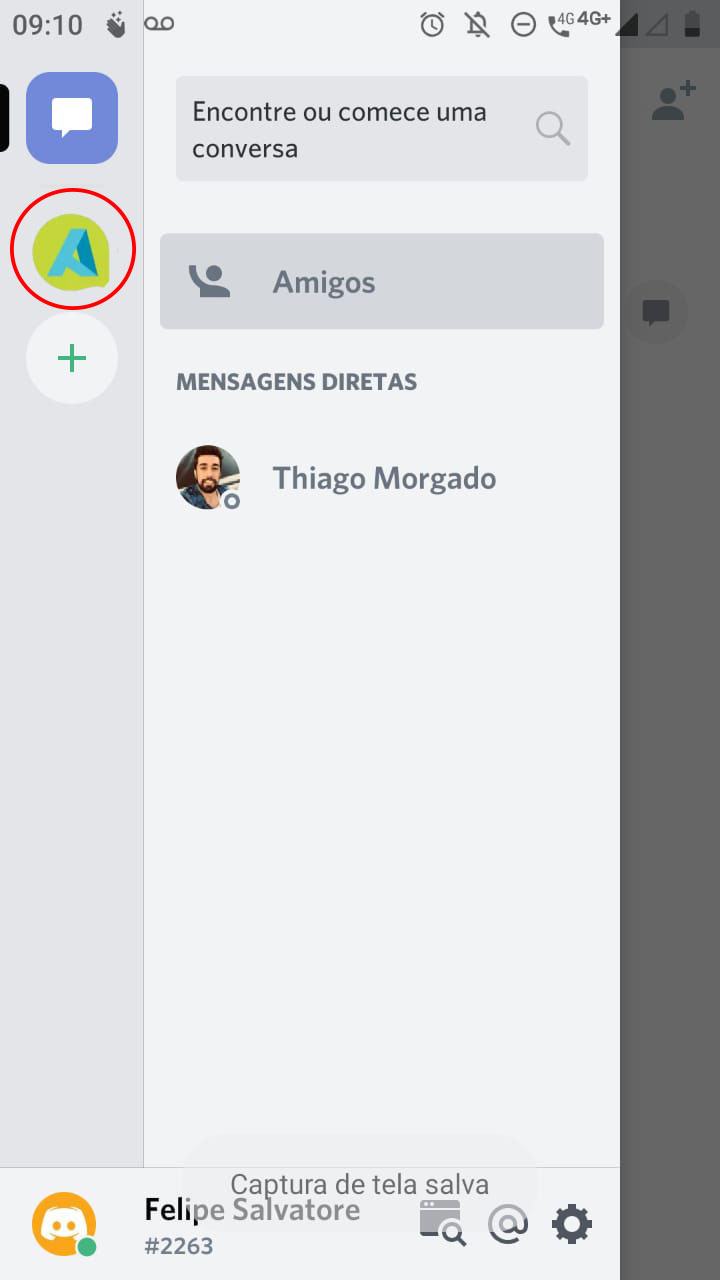Screen dimensions: 720x1280
Task: Tap Thiago Morgado's profile picture
Action: click(208, 478)
